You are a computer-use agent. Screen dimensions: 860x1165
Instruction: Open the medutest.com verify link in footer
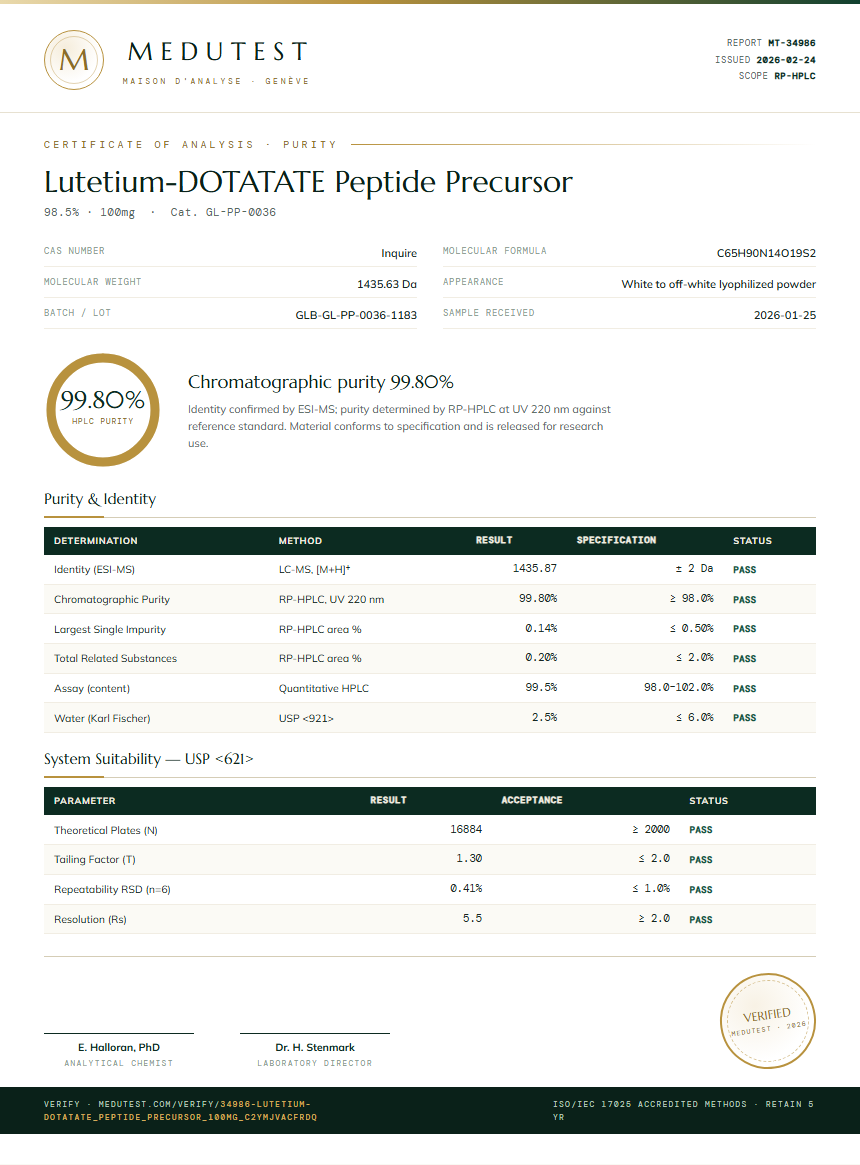[x=181, y=1110]
